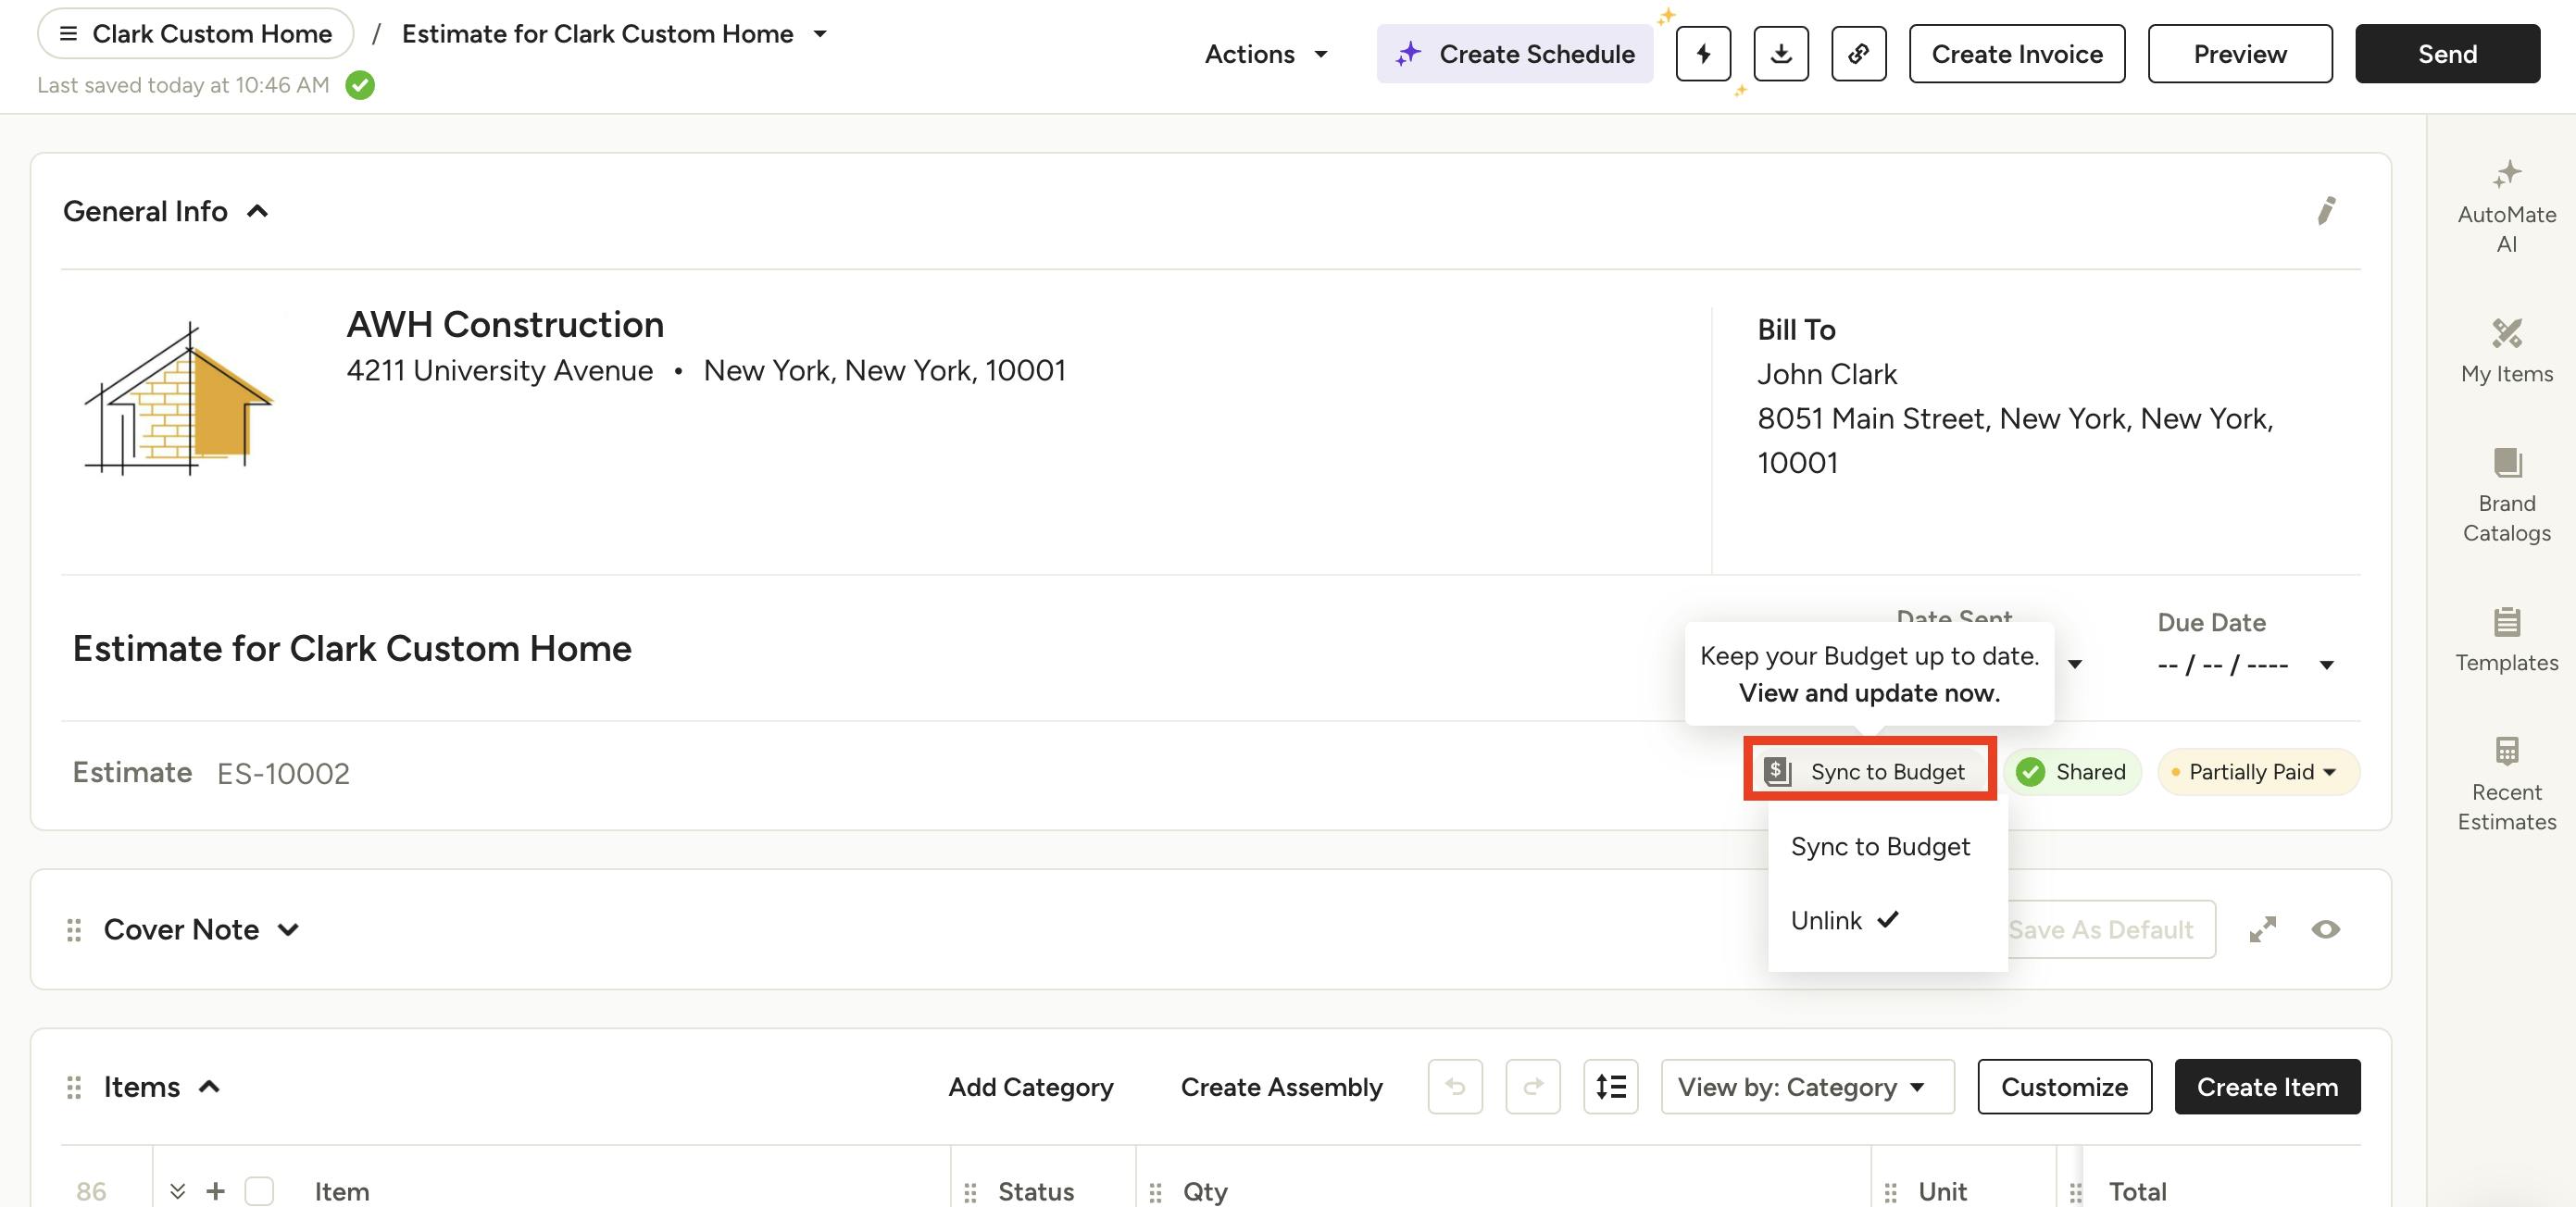Collapse the General Info section
Viewport: 2576px width, 1207px height.
pos(257,211)
